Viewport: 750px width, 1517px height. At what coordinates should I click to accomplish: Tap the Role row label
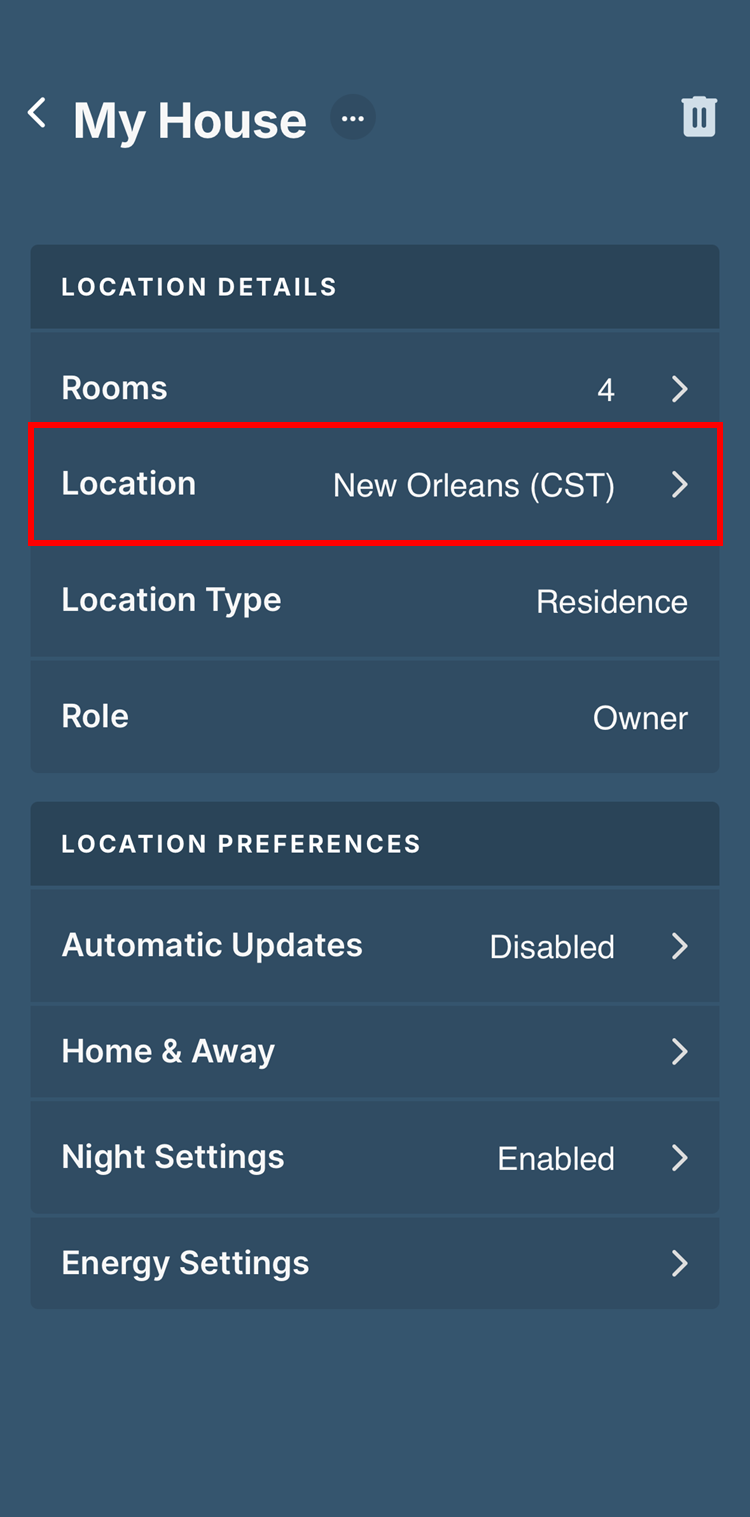[95, 716]
